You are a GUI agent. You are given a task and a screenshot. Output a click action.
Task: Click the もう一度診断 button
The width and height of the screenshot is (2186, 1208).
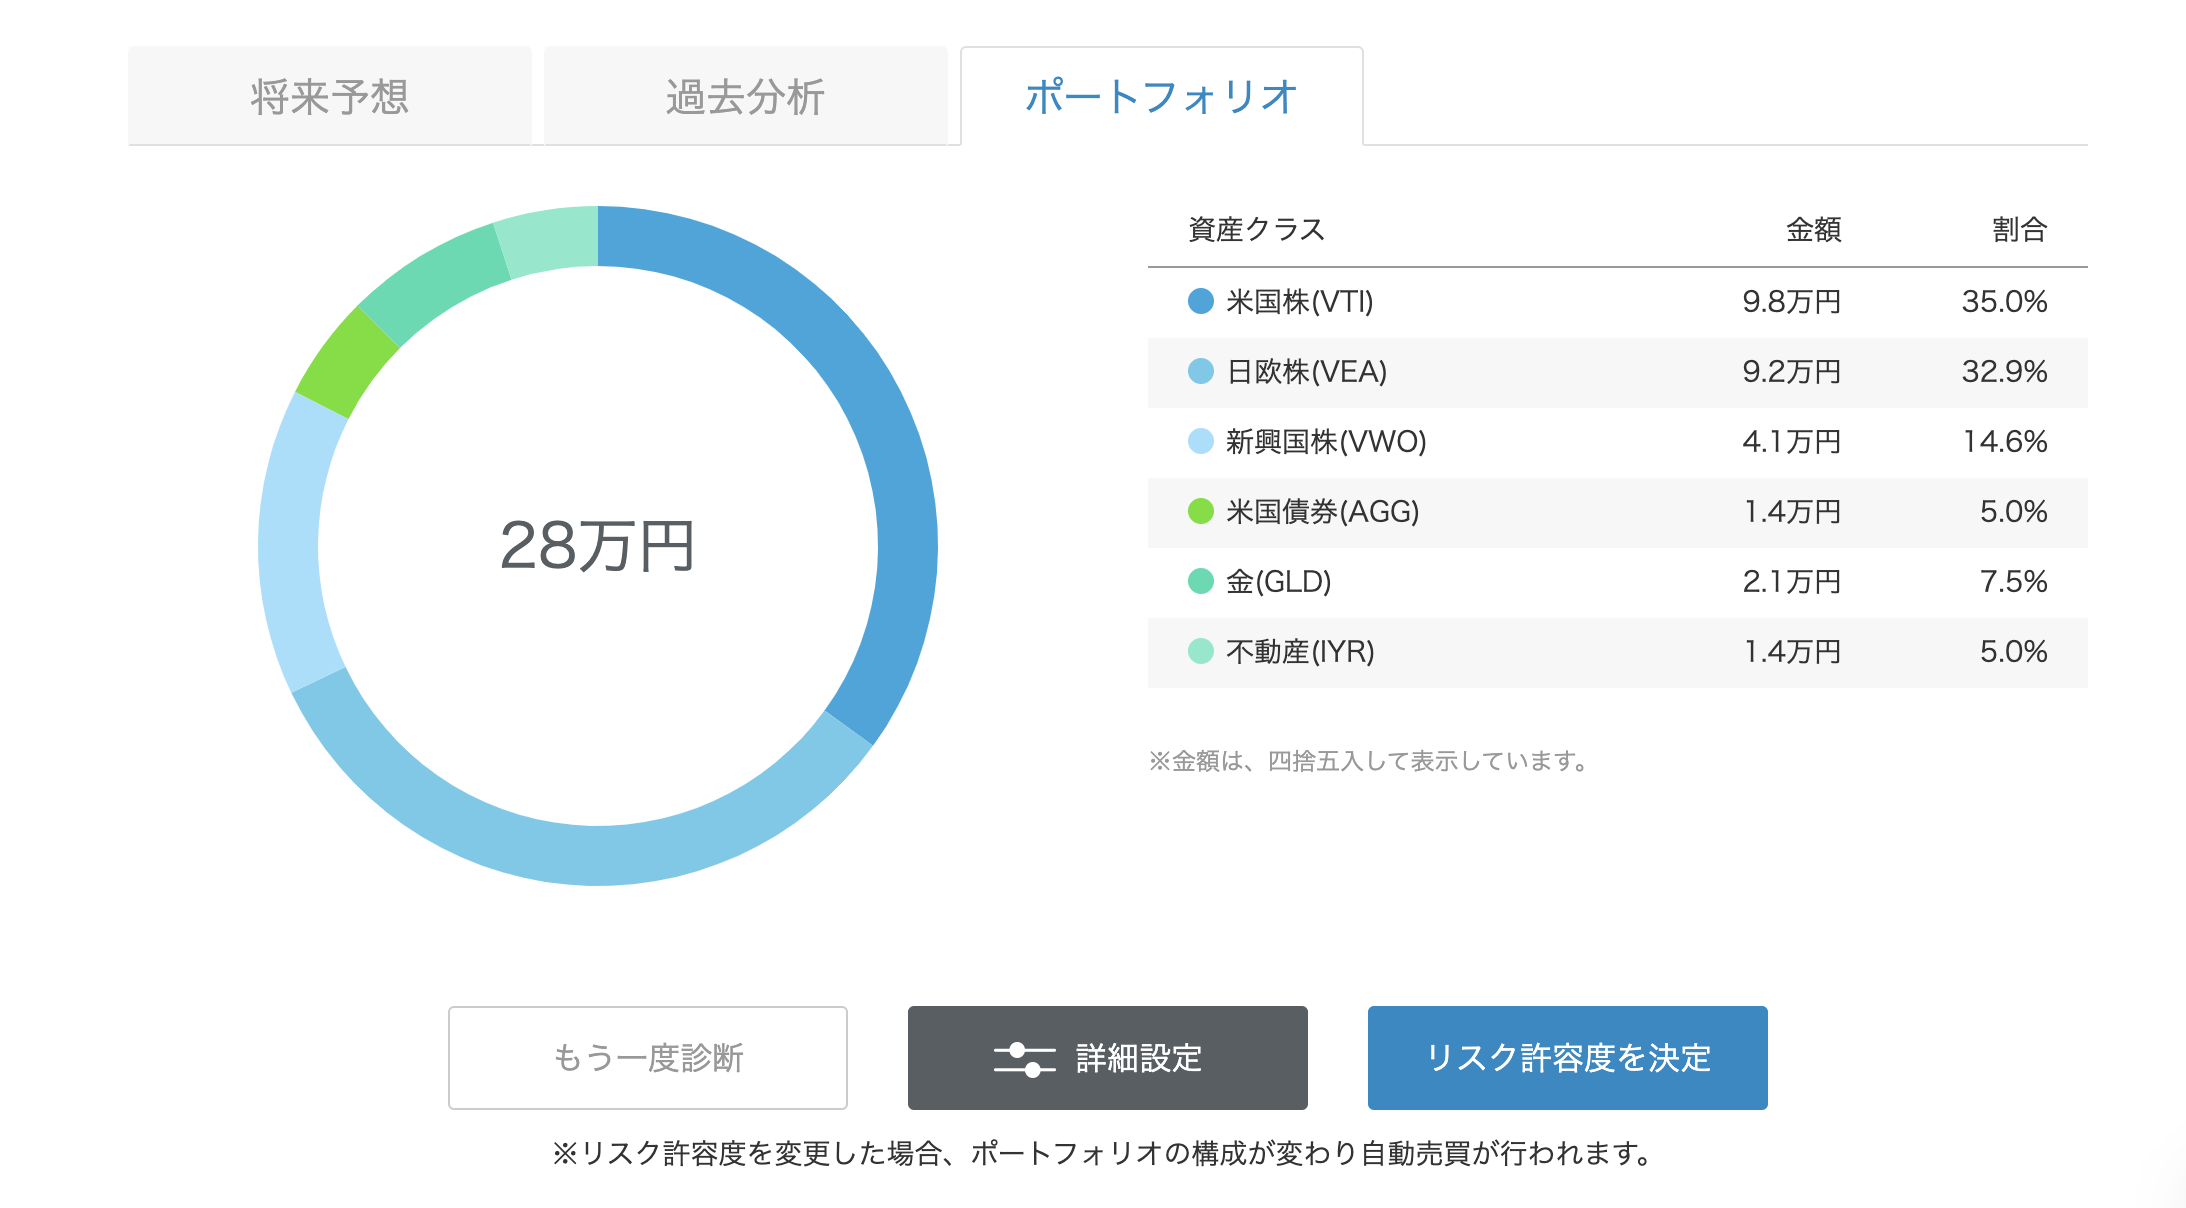click(x=648, y=1058)
